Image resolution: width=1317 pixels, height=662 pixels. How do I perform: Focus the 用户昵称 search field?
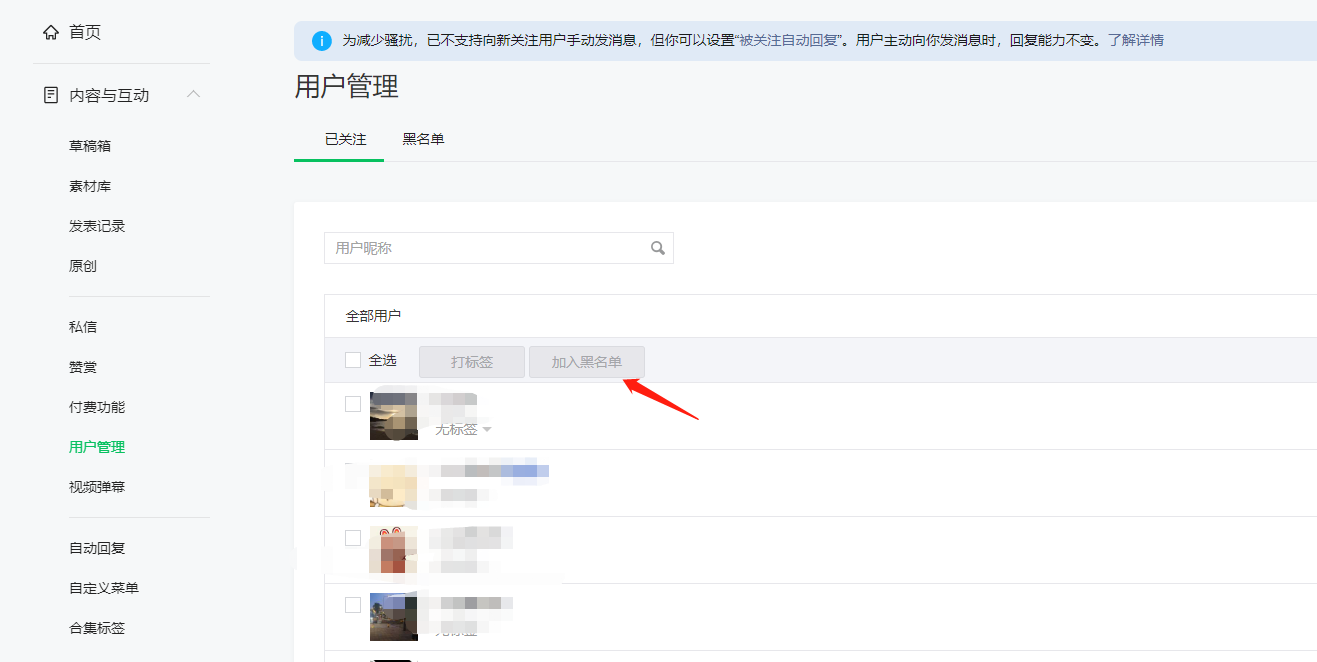coord(499,248)
